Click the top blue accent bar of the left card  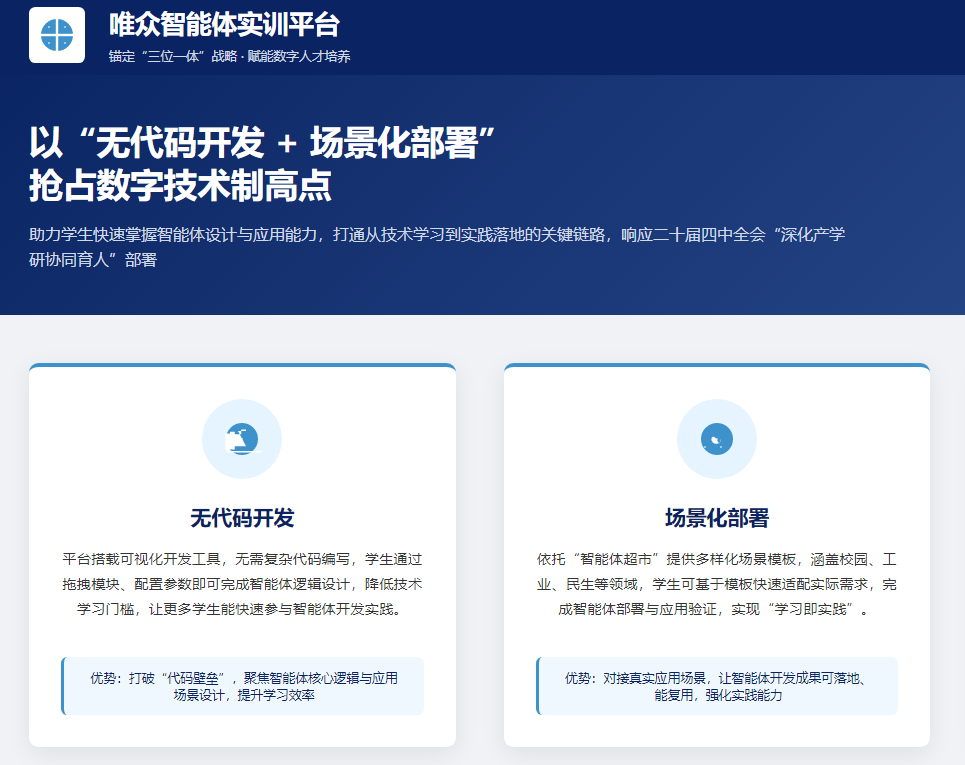(x=242, y=366)
